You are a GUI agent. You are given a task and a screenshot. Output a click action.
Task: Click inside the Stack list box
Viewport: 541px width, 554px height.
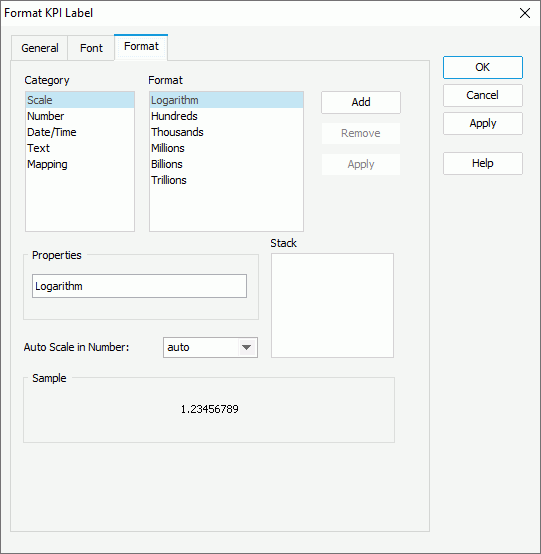[332, 305]
